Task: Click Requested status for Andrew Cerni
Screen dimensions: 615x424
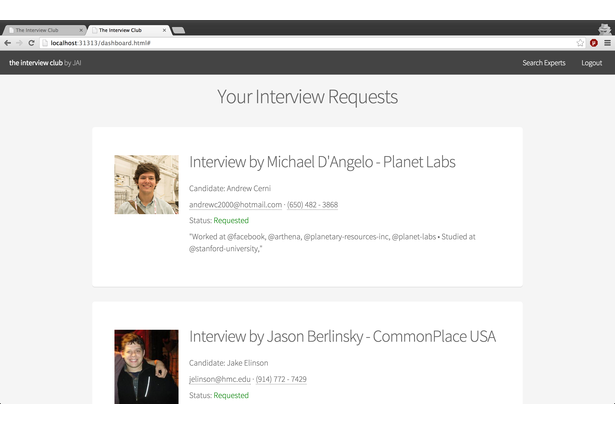Action: 231,220
